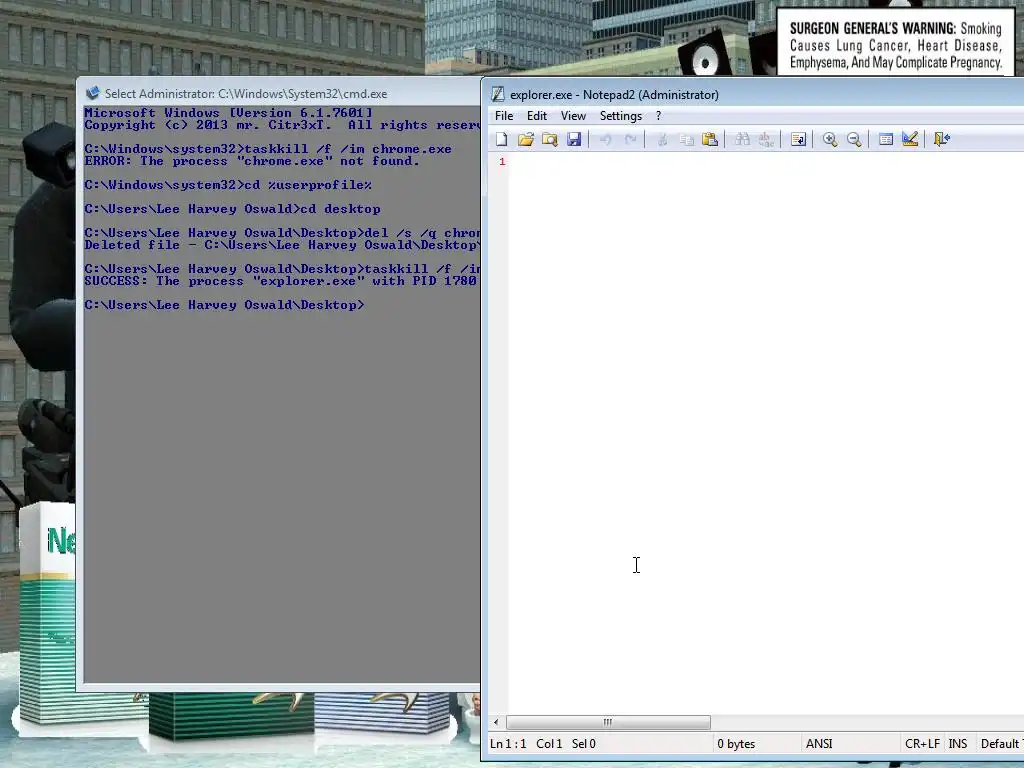The height and width of the screenshot is (768, 1024).
Task: Click the cd %userprofile% command line in cmd
Action: (228, 185)
